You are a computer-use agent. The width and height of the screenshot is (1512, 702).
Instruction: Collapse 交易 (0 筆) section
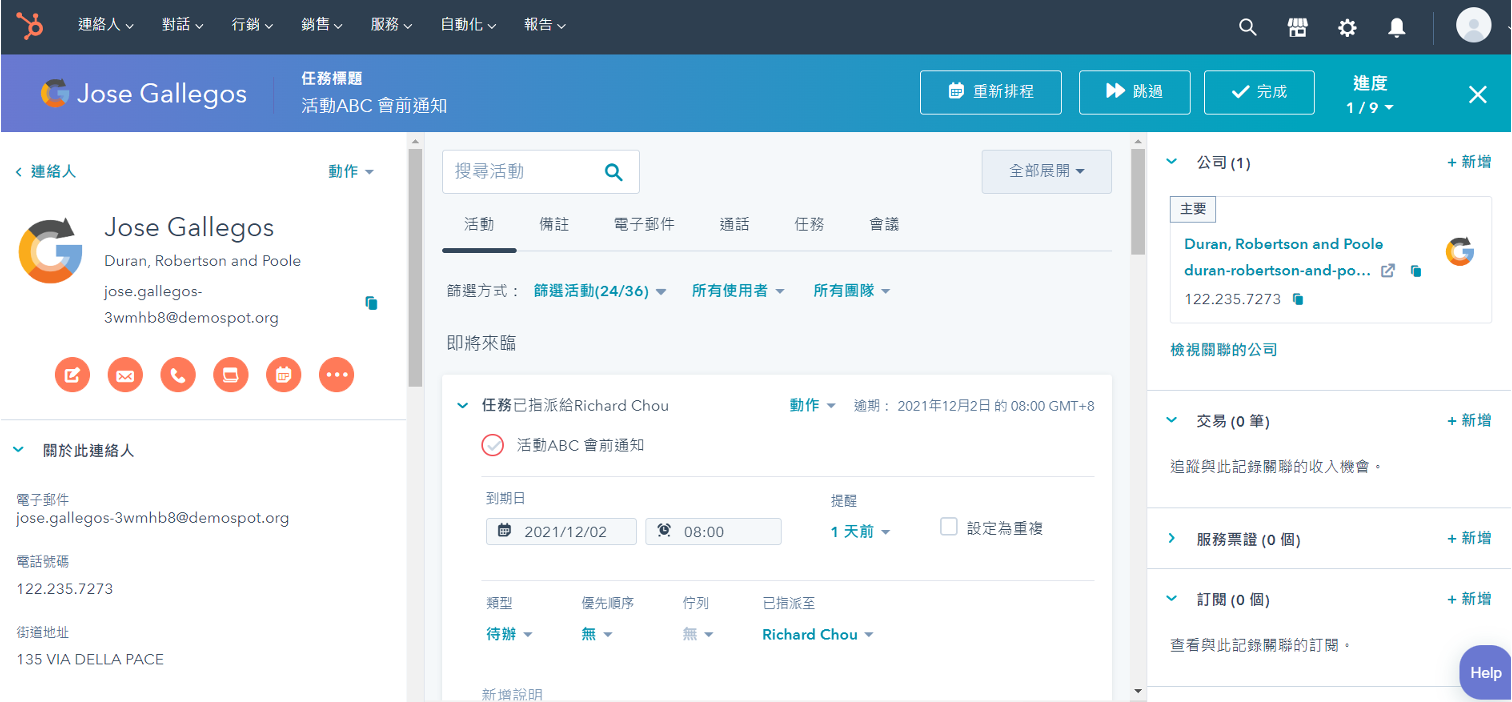pos(1172,420)
